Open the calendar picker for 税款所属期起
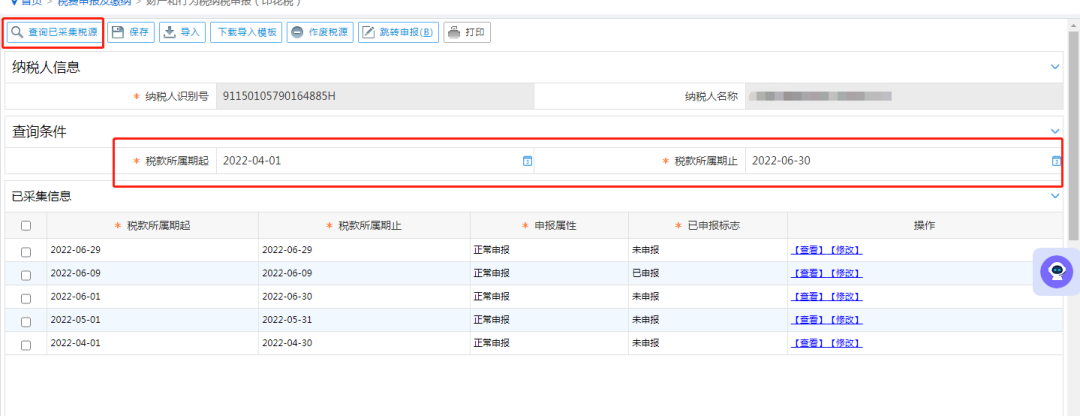1080x416 pixels. tap(527, 161)
